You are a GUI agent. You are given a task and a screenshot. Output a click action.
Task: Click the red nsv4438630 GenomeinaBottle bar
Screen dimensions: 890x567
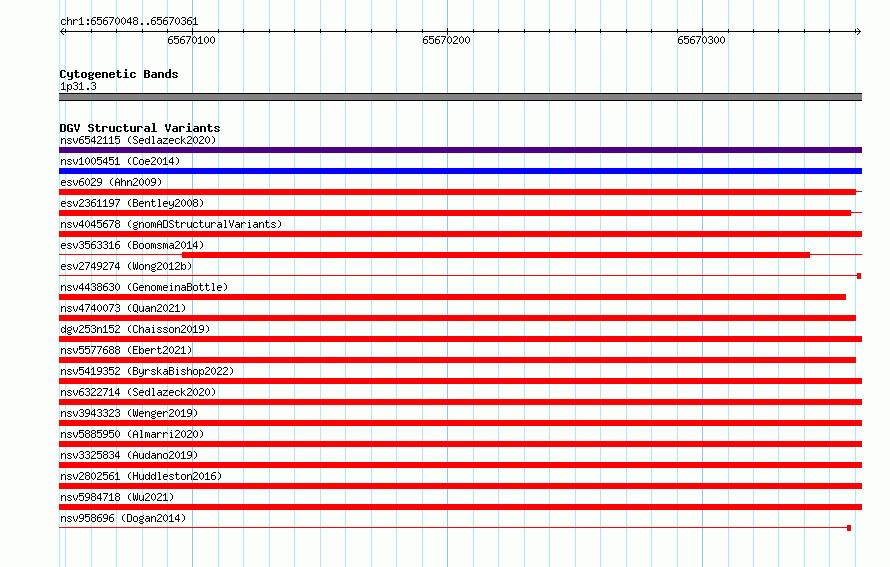coord(452,297)
